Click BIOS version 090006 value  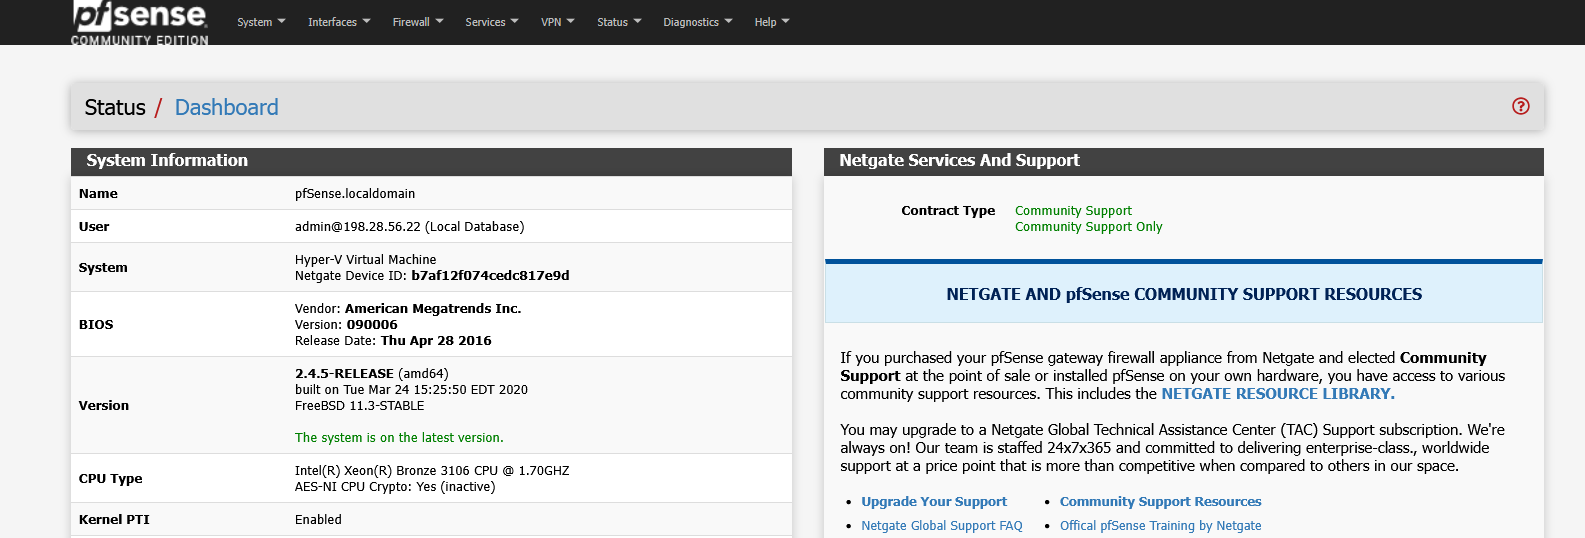pos(372,325)
